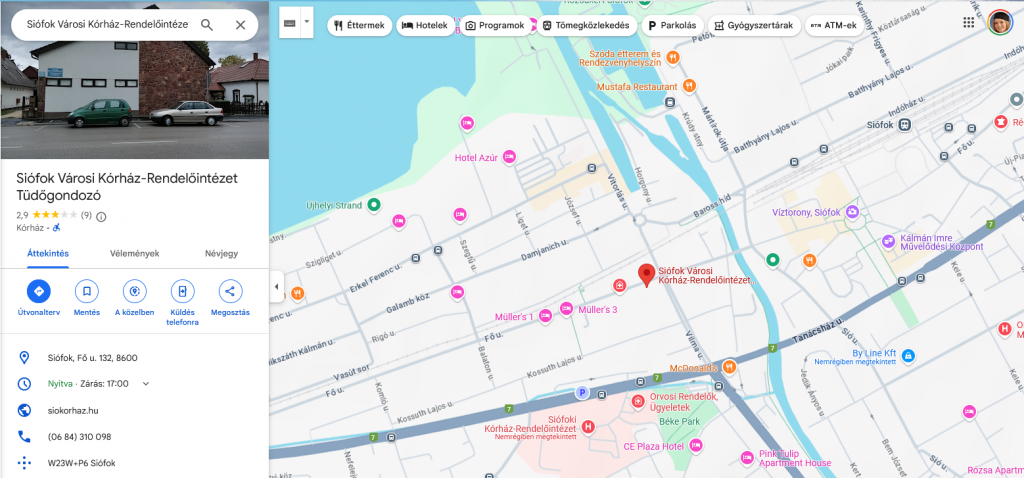The width and height of the screenshot is (1024, 478).
Task: Switch to the Vélemények tab
Action: [x=135, y=253]
